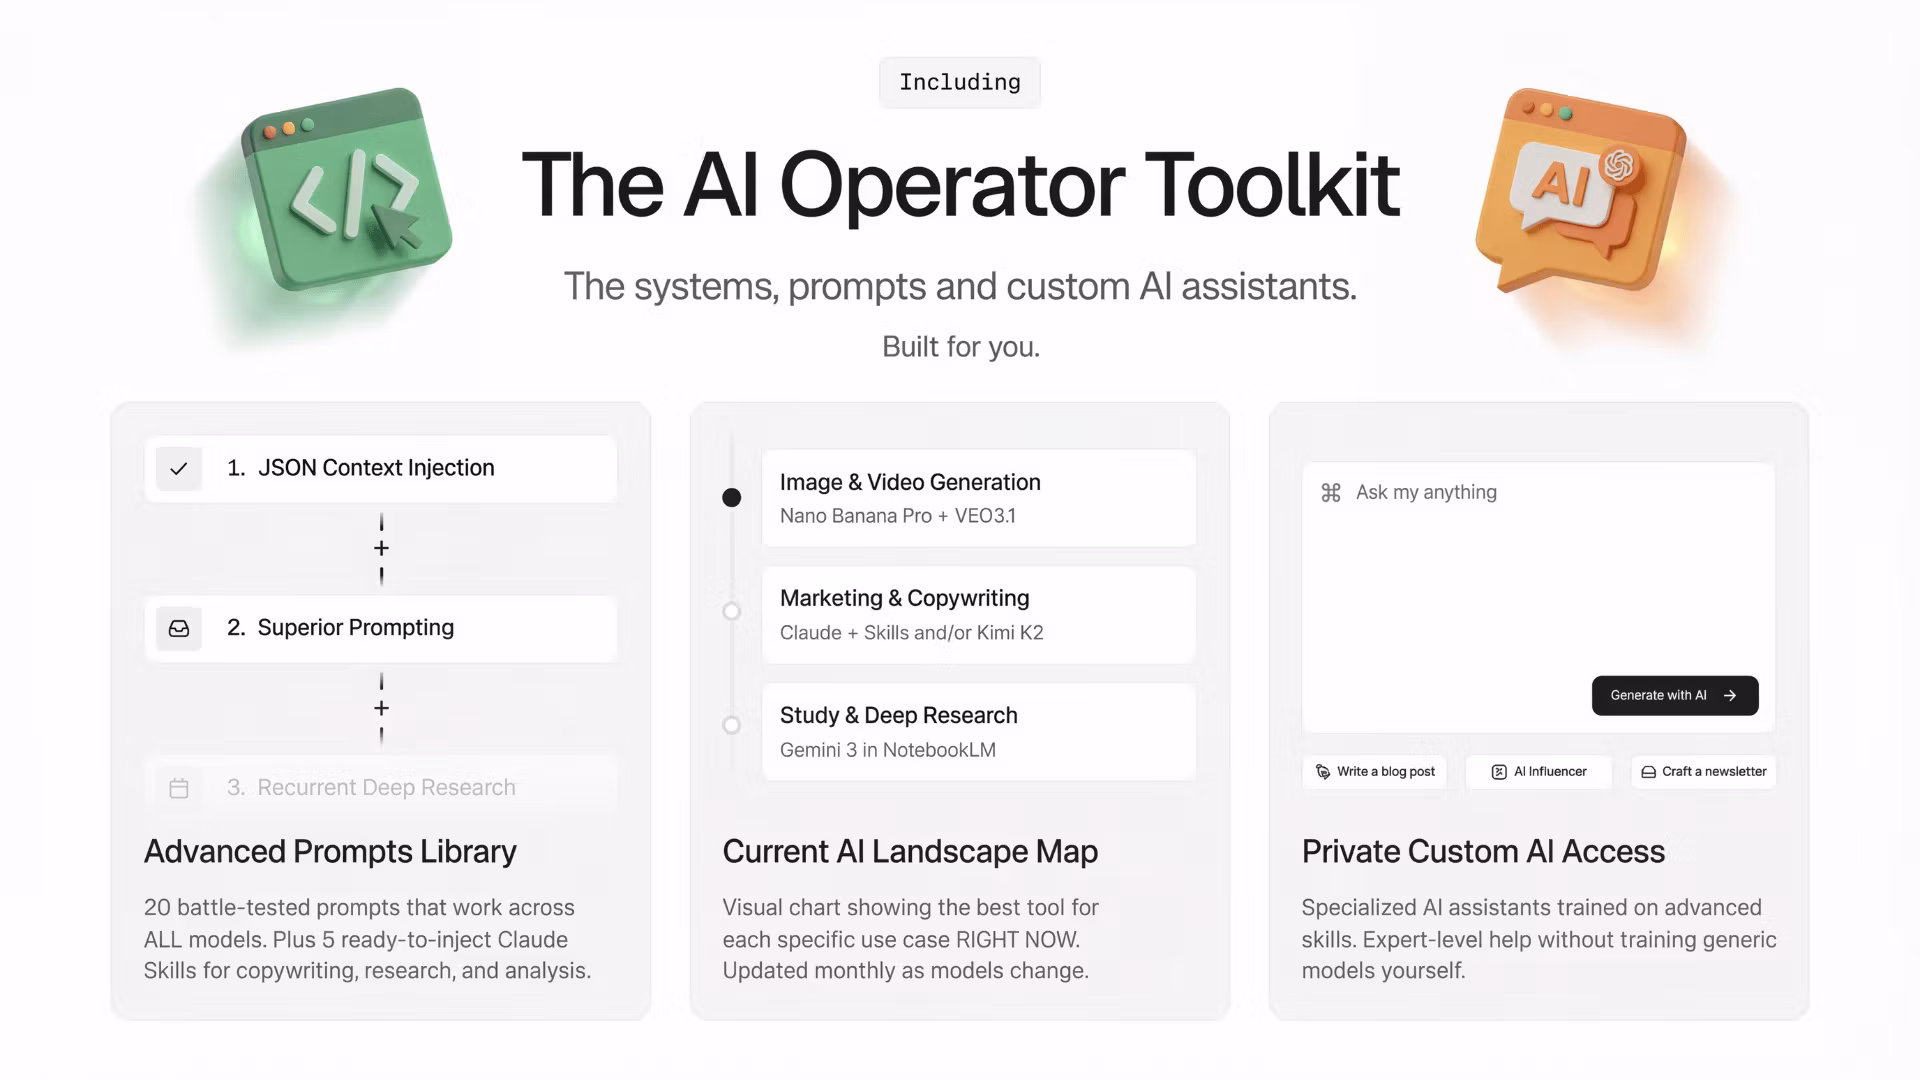The image size is (1920, 1080).
Task: Click the Claude + Skills and/or Kimi K2 subtitle
Action: [912, 633]
